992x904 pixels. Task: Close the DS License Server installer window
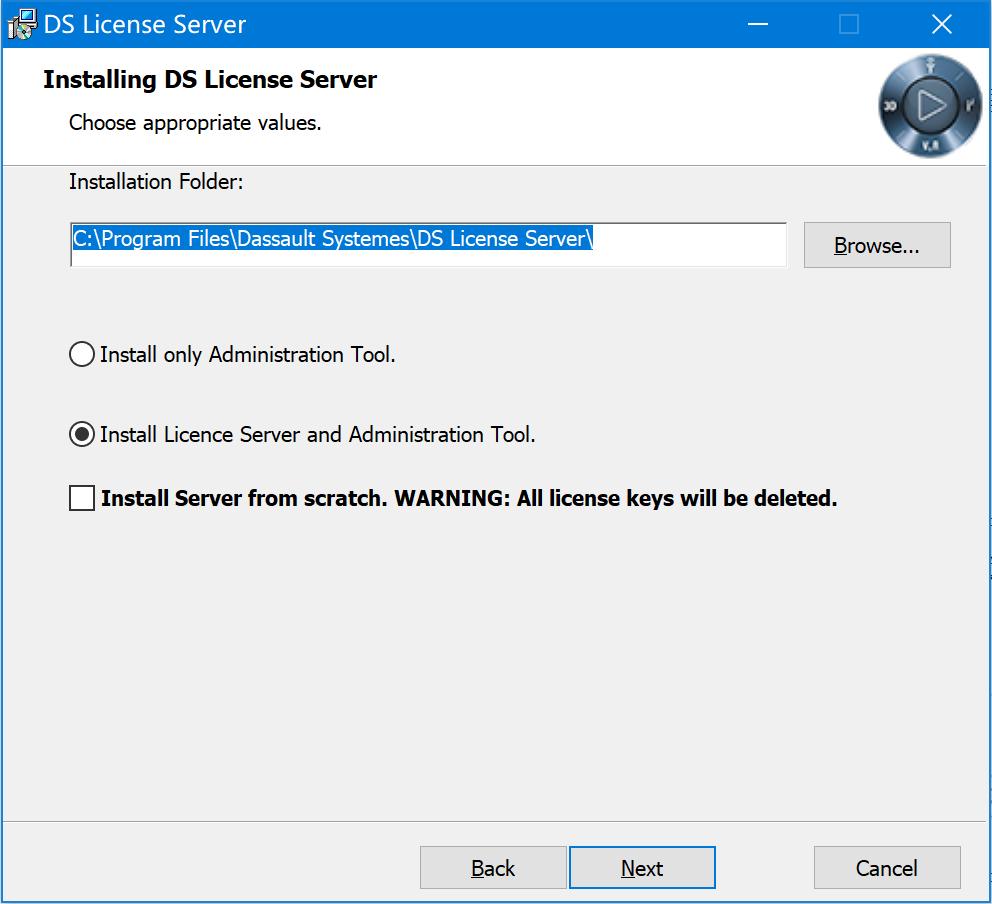pyautogui.click(x=941, y=24)
